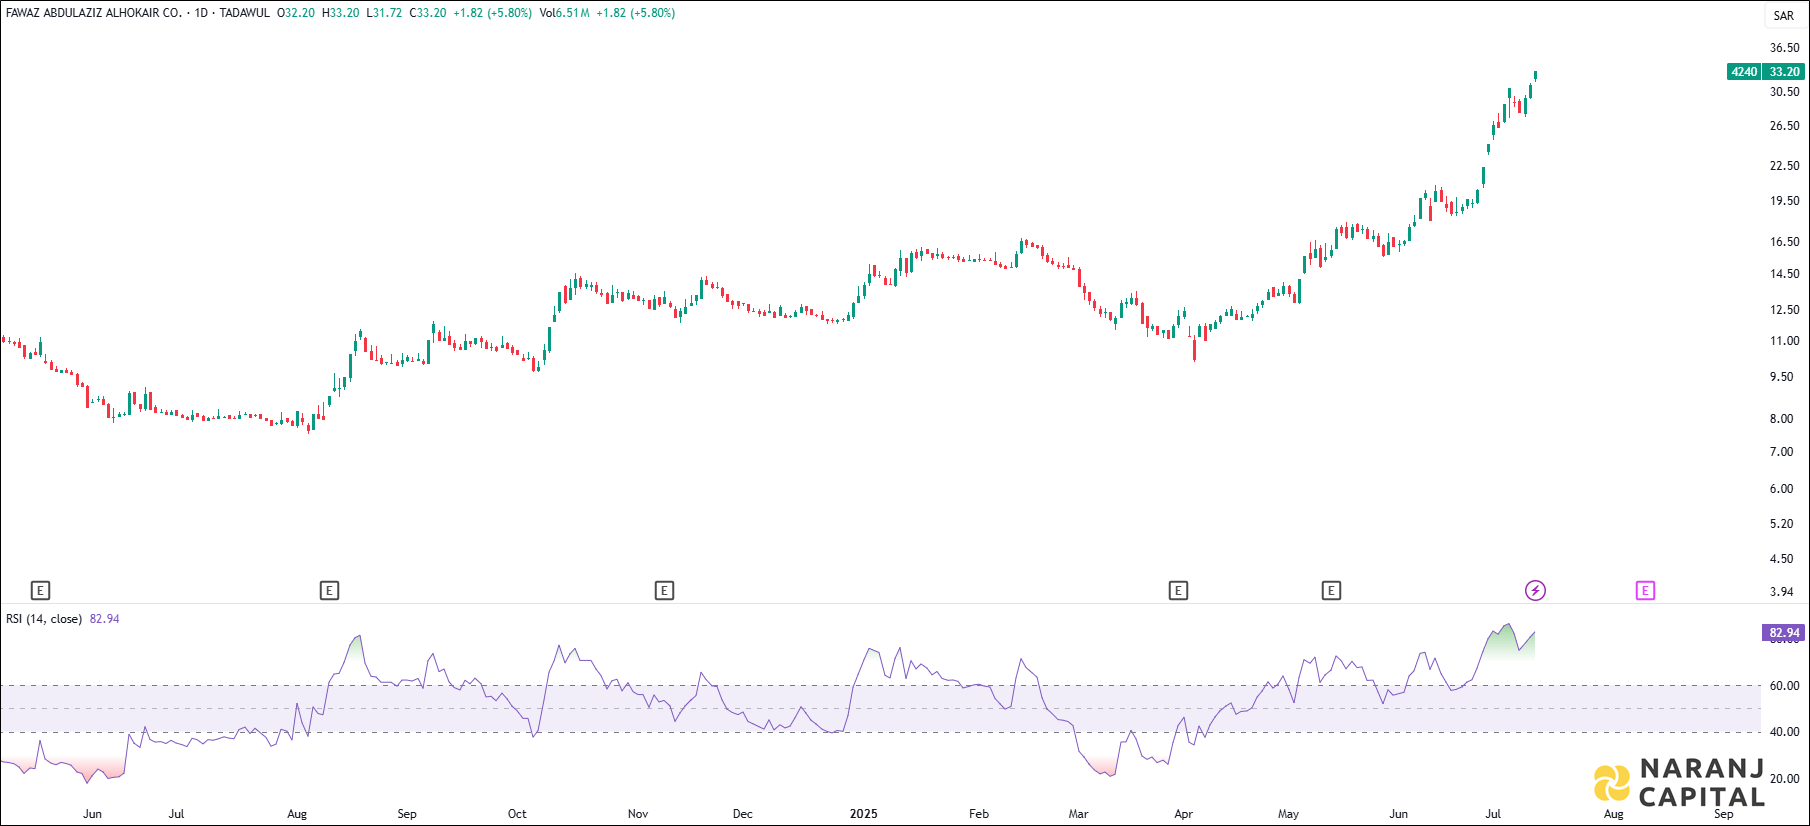Click the 7.00 price axis label
1810x826 pixels.
[1782, 452]
